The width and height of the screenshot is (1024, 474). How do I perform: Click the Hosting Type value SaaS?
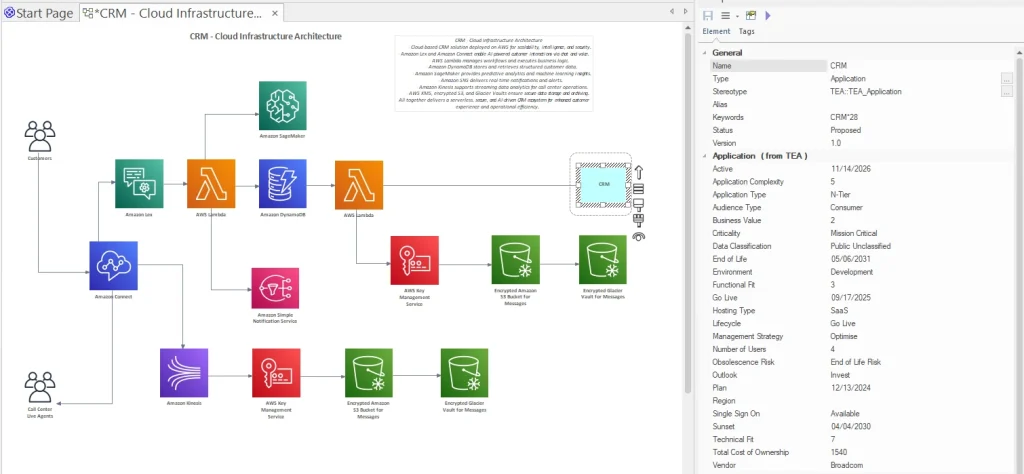(x=839, y=311)
